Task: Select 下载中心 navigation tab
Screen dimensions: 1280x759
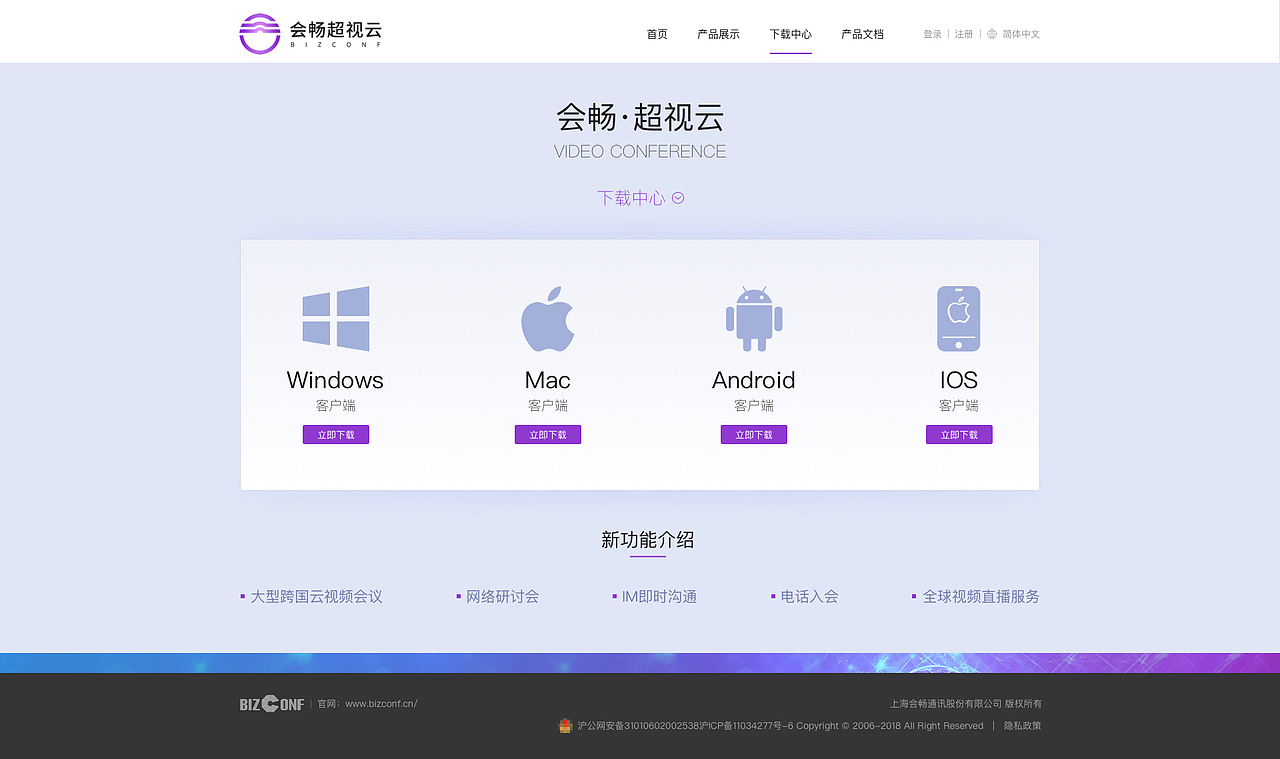Action: [x=791, y=34]
